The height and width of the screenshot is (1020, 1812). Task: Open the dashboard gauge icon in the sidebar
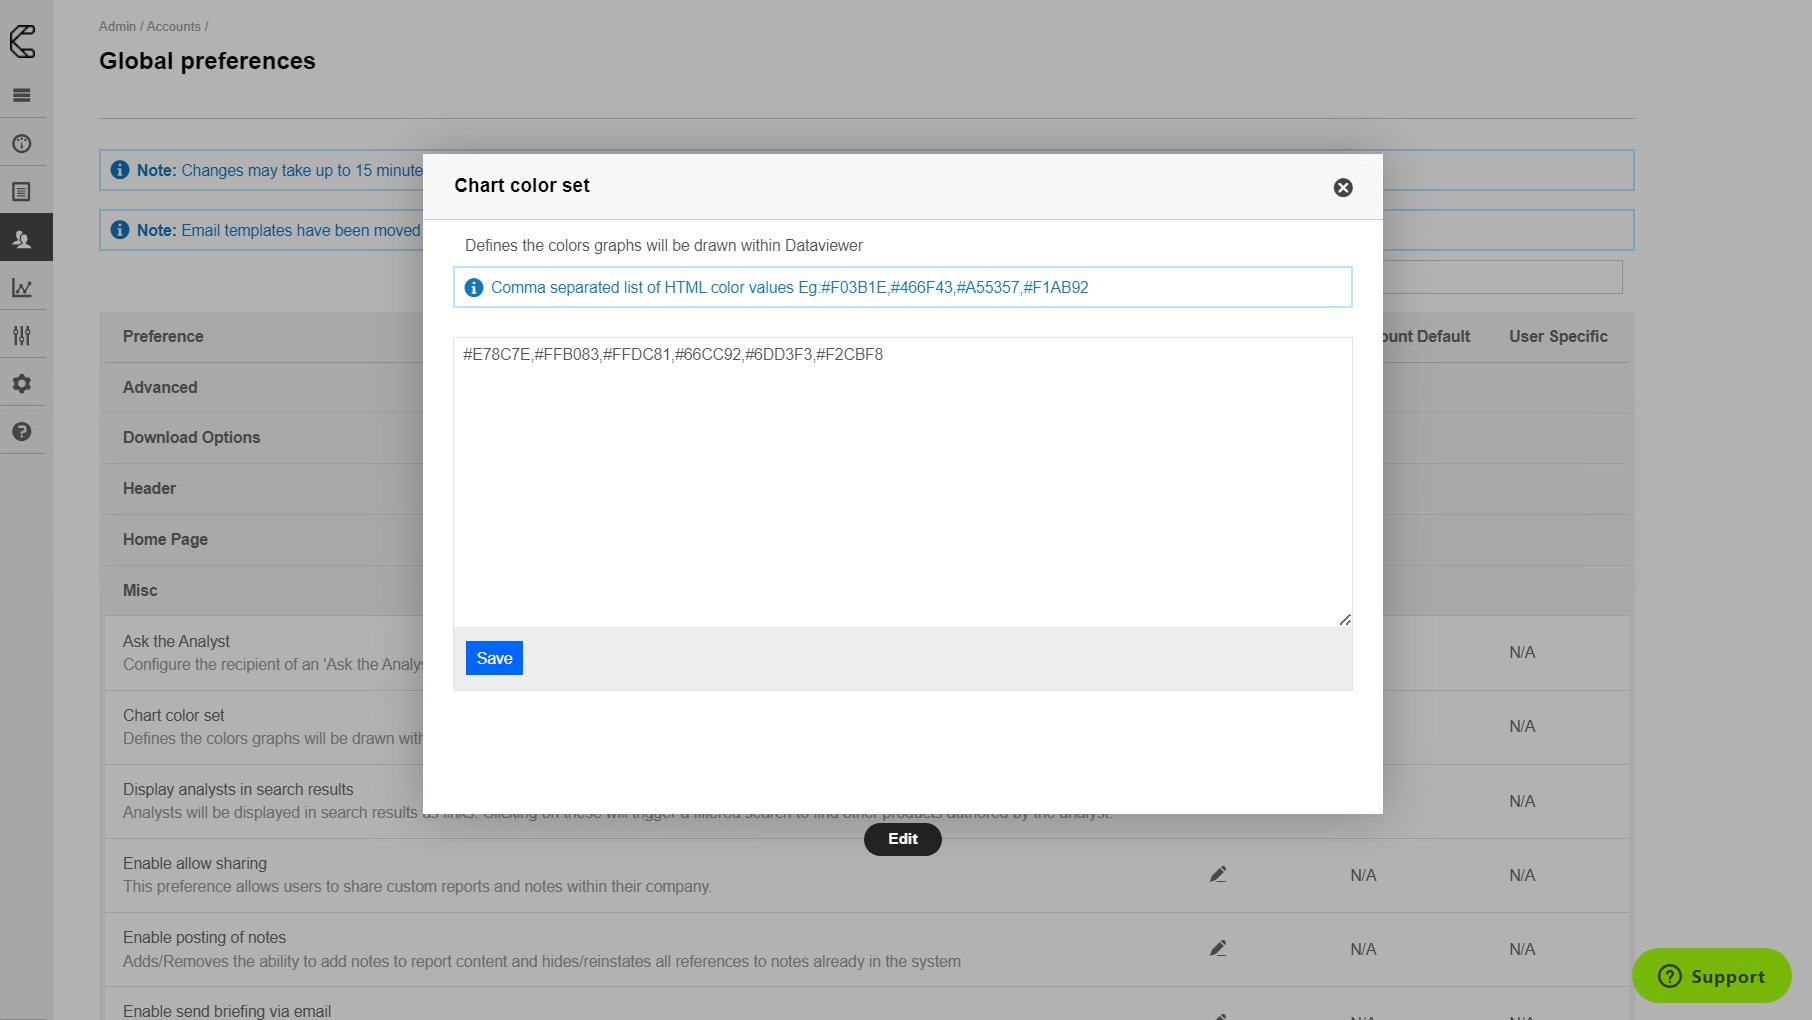point(22,144)
